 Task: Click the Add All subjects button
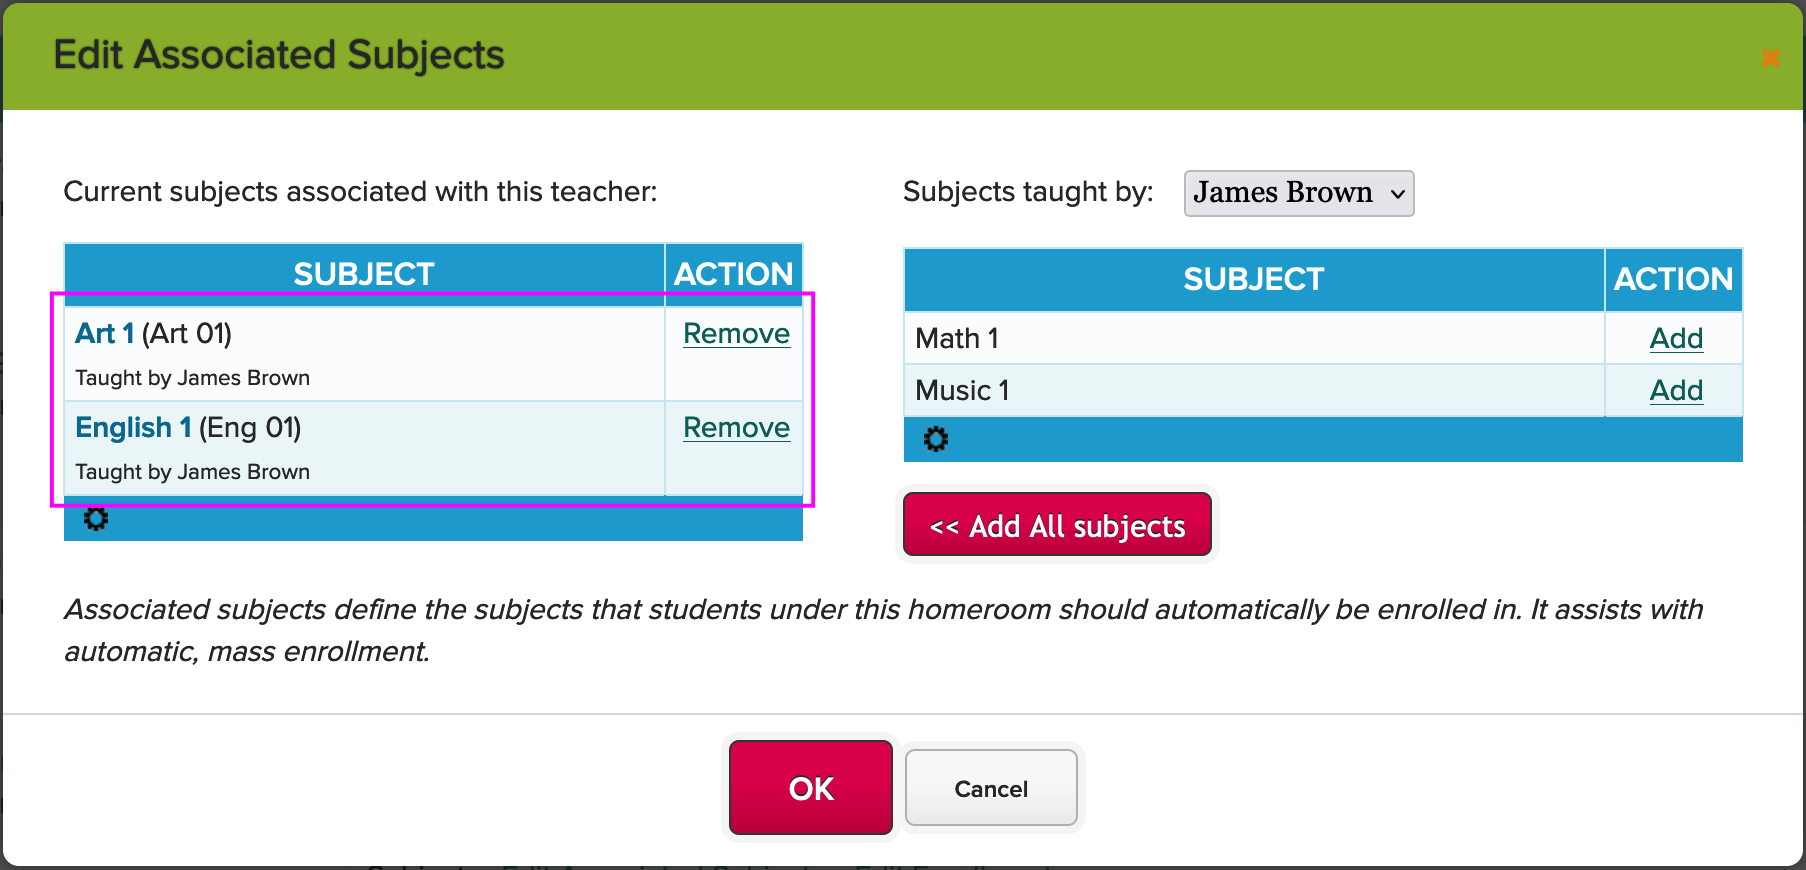pyautogui.click(x=1057, y=525)
